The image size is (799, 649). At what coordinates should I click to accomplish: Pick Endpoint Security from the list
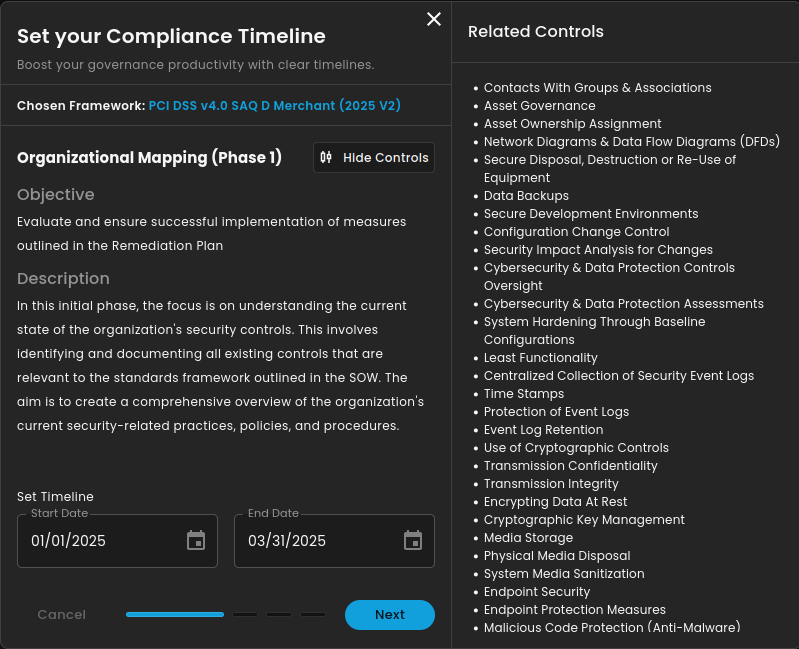pos(537,592)
